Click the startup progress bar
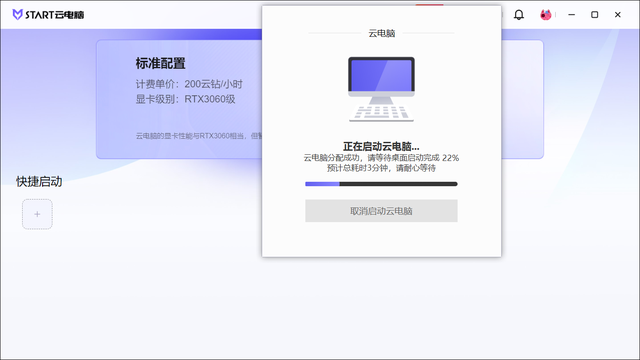 point(381,184)
